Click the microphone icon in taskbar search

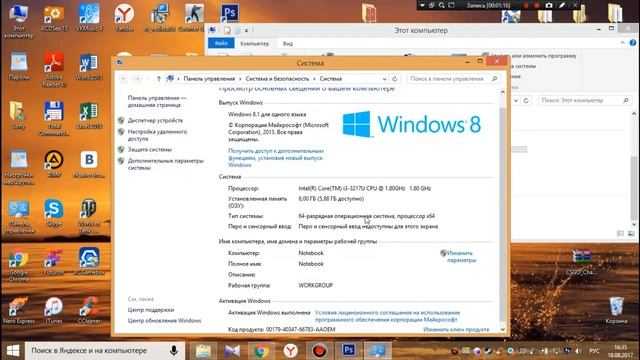click(x=174, y=350)
